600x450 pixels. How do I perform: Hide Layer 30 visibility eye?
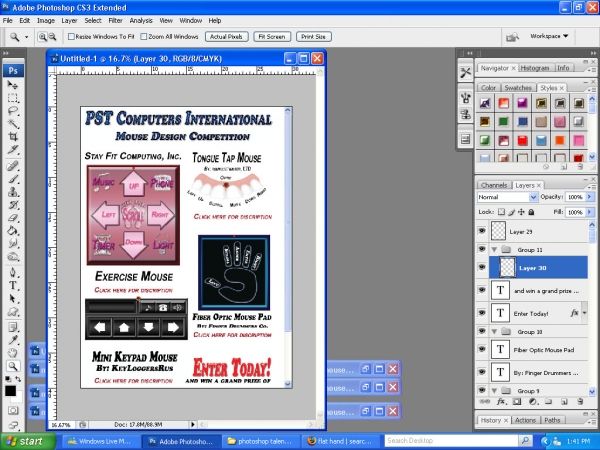tap(482, 267)
